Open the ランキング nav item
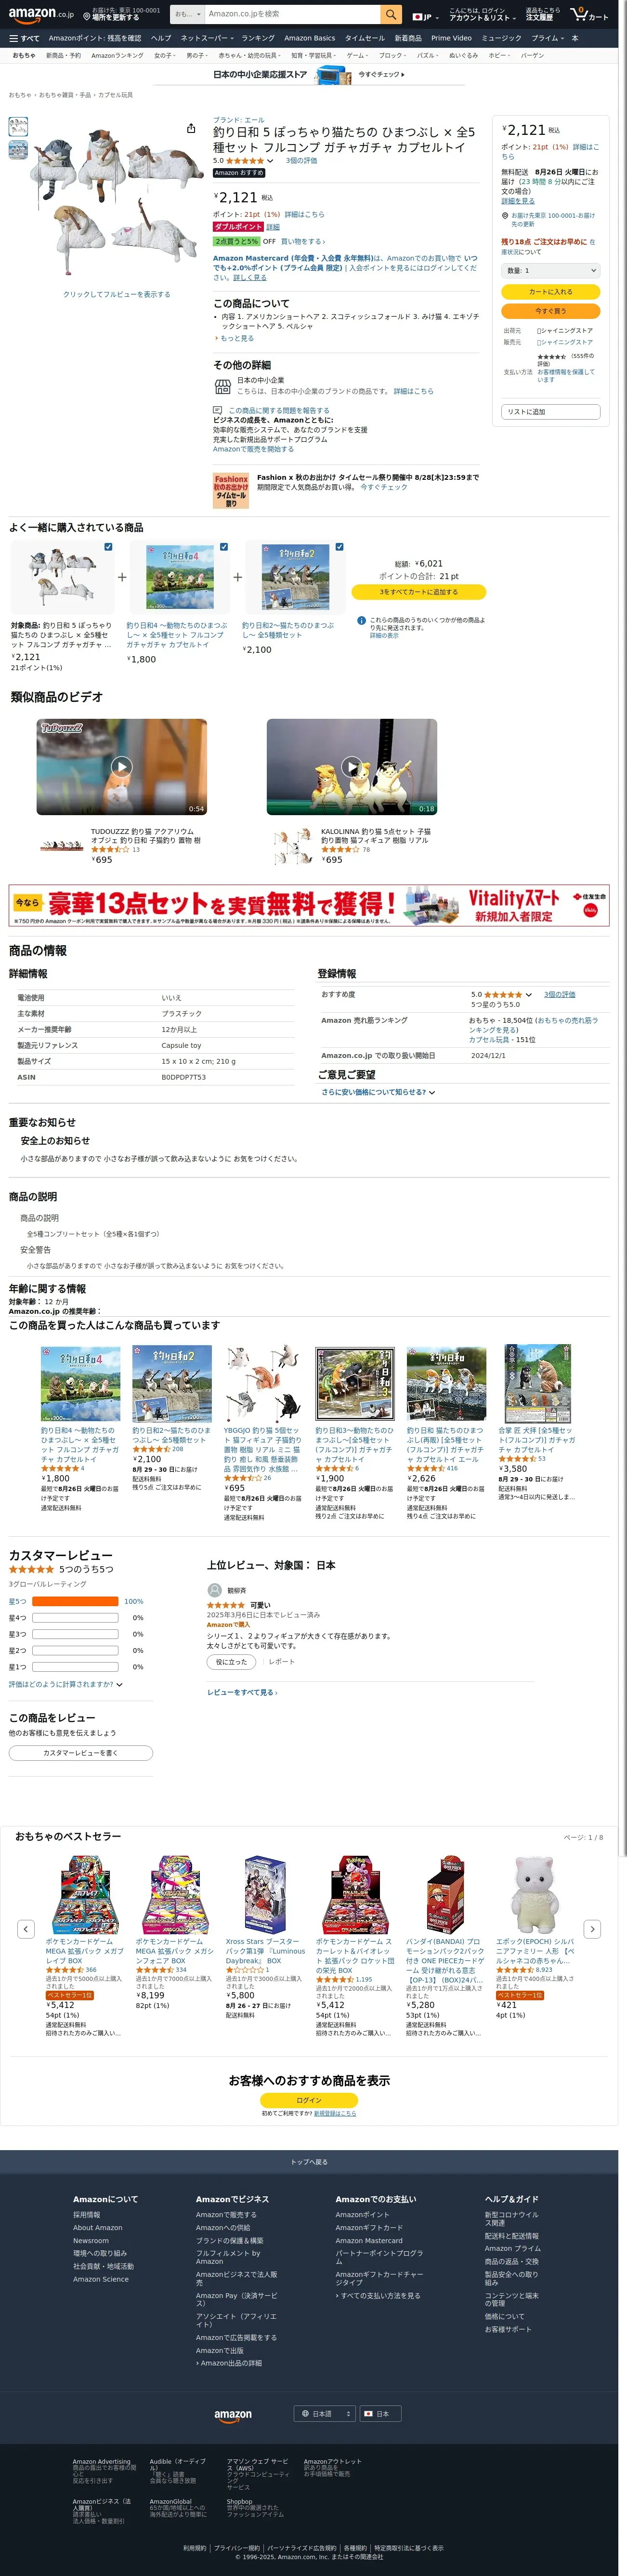The width and height of the screenshot is (627, 2576). click(258, 38)
